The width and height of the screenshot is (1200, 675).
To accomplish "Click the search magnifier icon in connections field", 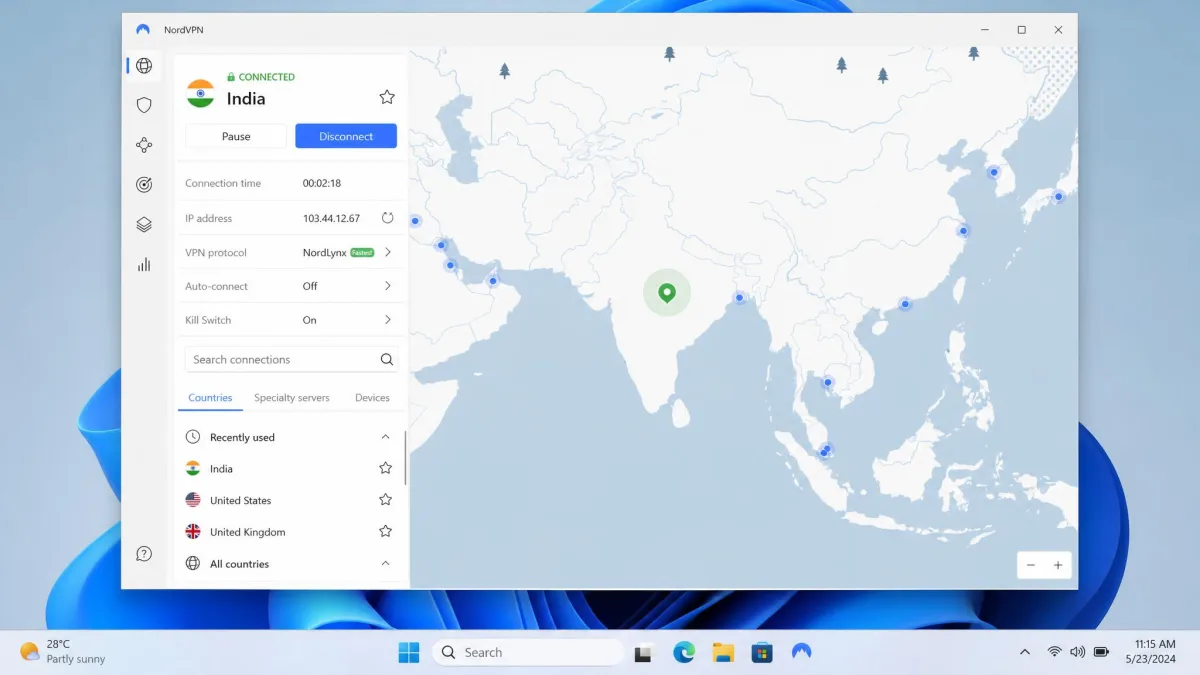I will click(x=387, y=360).
